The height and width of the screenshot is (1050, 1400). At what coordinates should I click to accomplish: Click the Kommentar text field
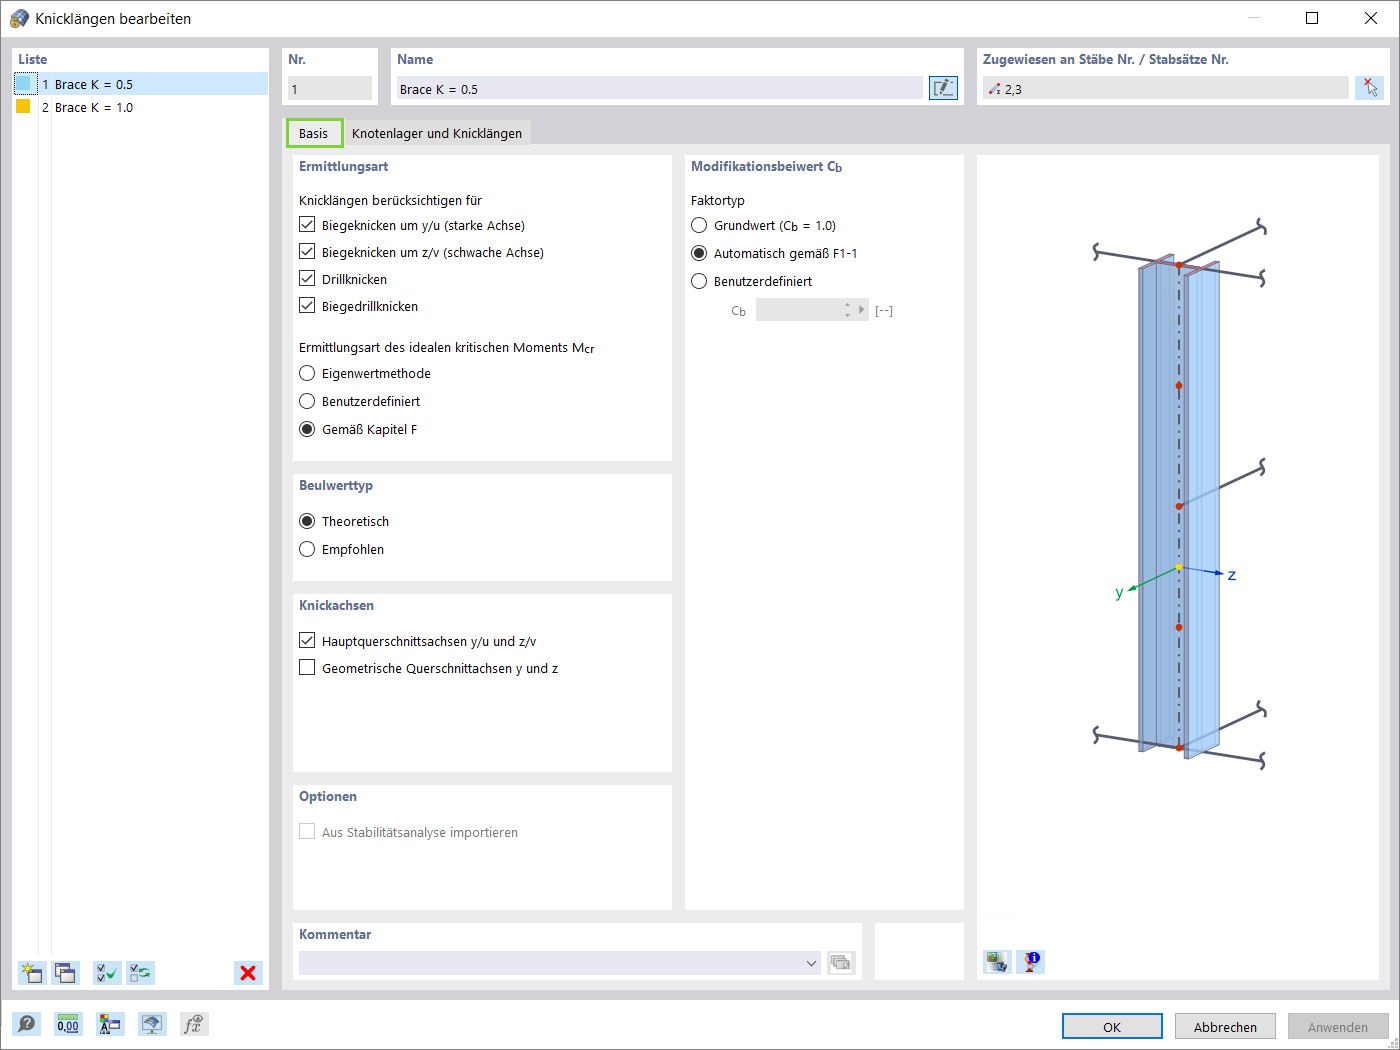559,963
